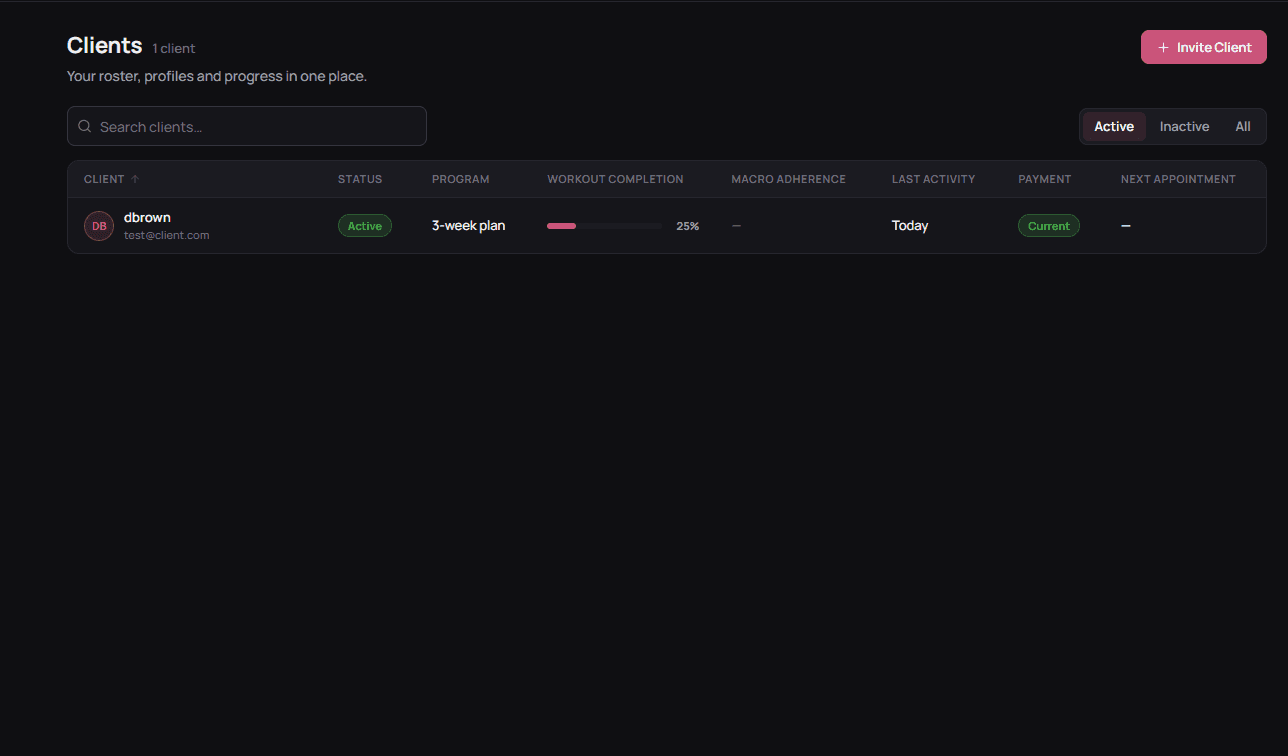Click the Active status badge
1288x756 pixels.
pyautogui.click(x=365, y=226)
